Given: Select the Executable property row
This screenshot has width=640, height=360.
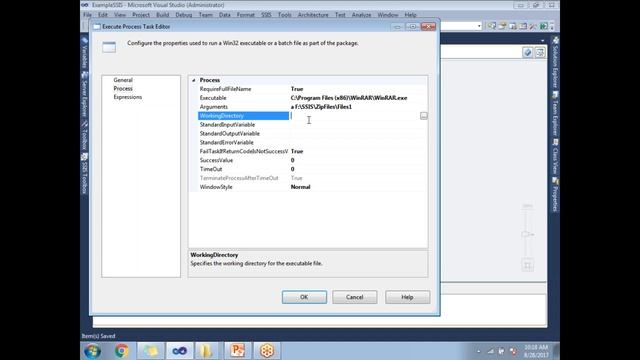Looking at the screenshot, I should point(313,98).
